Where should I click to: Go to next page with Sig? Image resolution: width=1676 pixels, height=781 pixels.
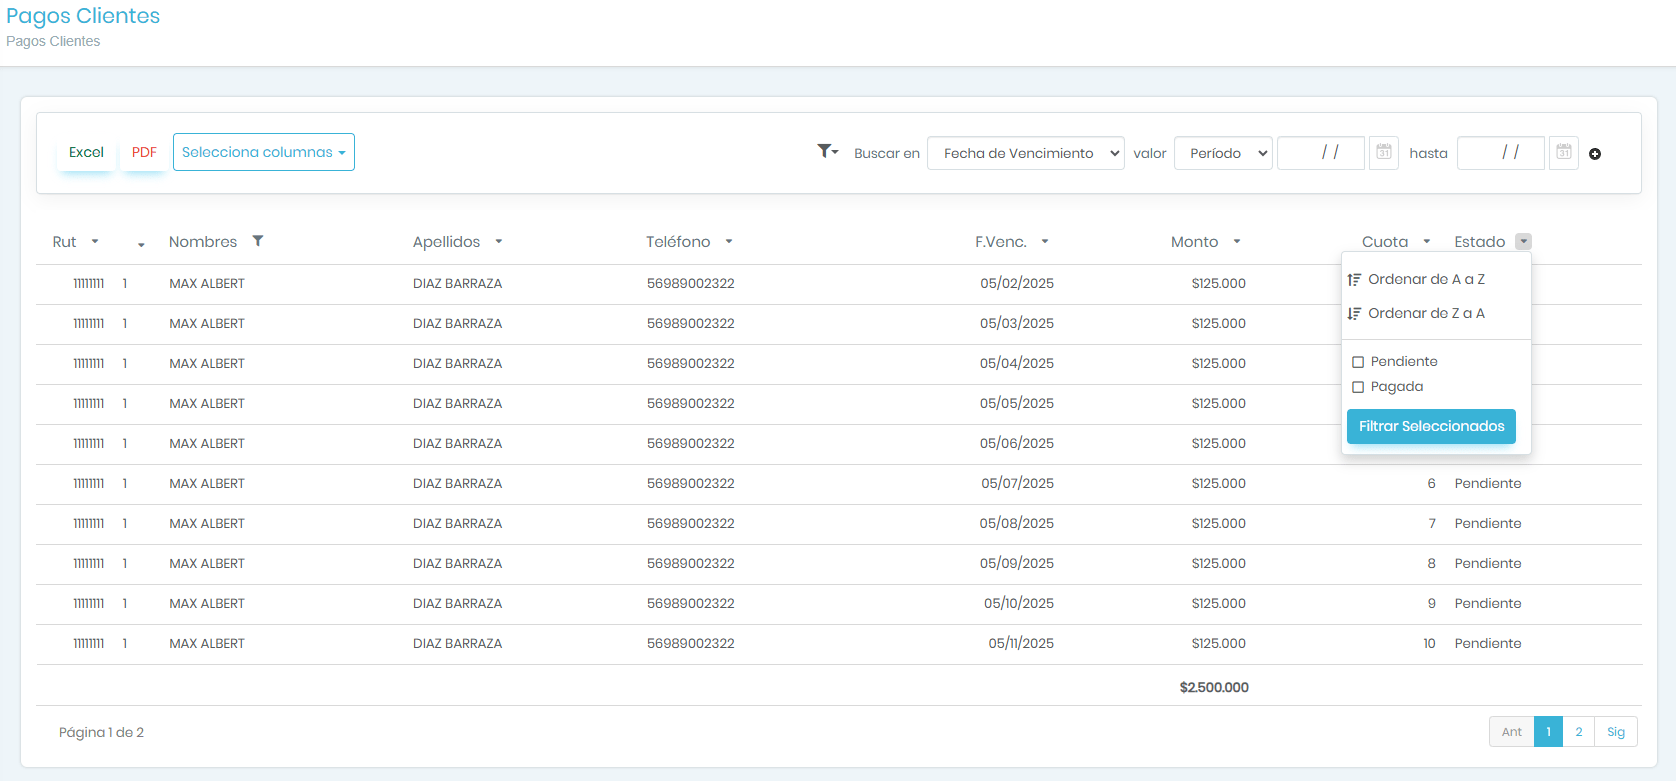pyautogui.click(x=1616, y=732)
